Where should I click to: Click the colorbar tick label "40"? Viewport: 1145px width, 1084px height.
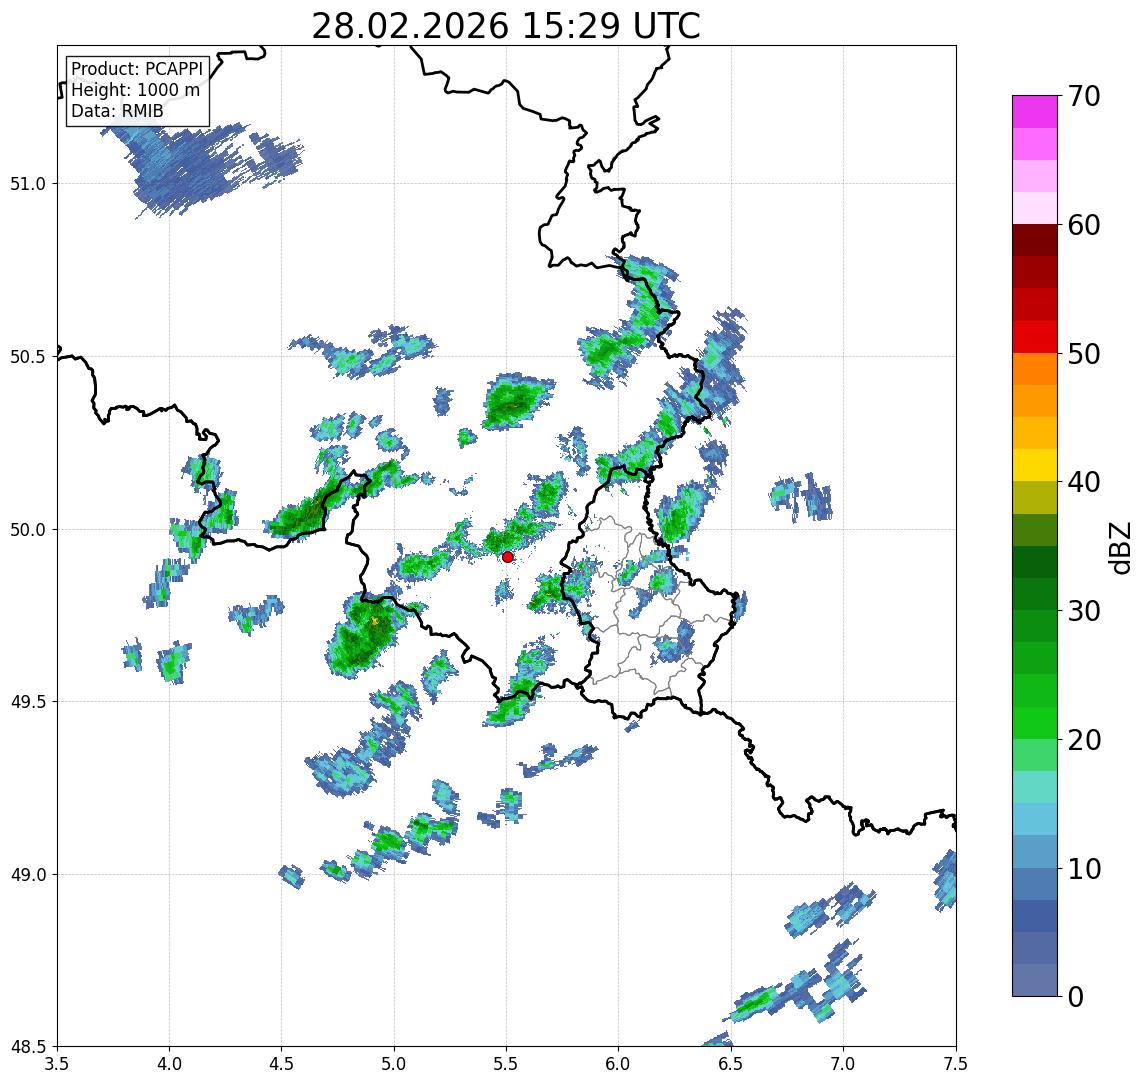[1084, 482]
